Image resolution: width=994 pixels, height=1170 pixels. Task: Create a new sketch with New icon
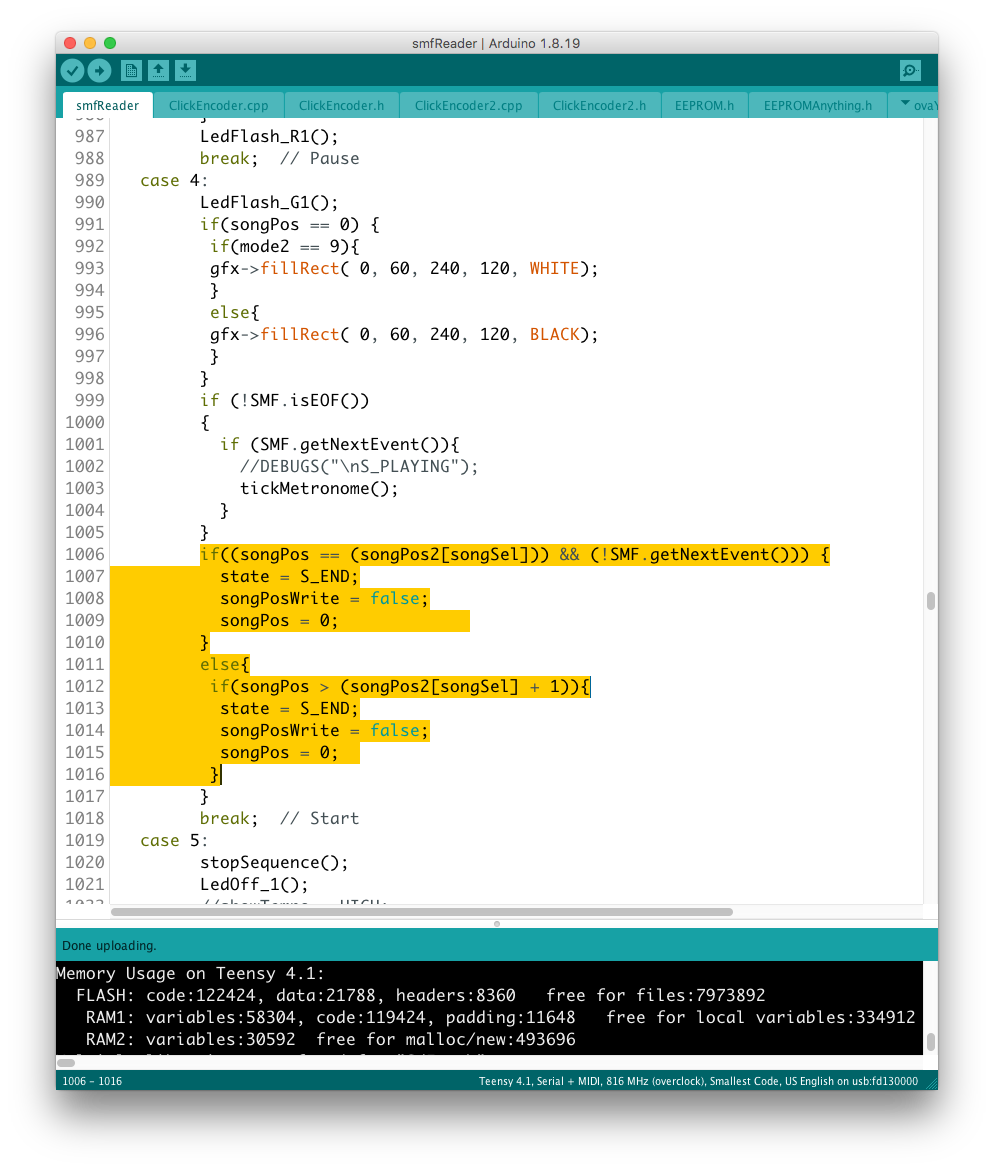coord(131,70)
